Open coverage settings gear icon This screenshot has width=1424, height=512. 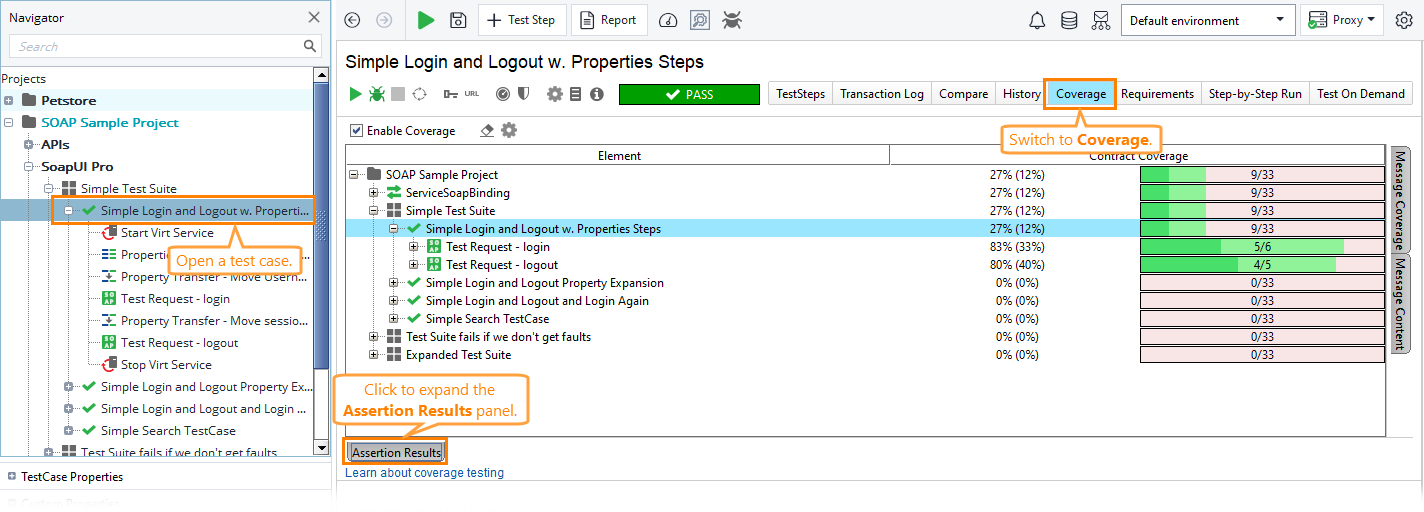pyautogui.click(x=509, y=130)
